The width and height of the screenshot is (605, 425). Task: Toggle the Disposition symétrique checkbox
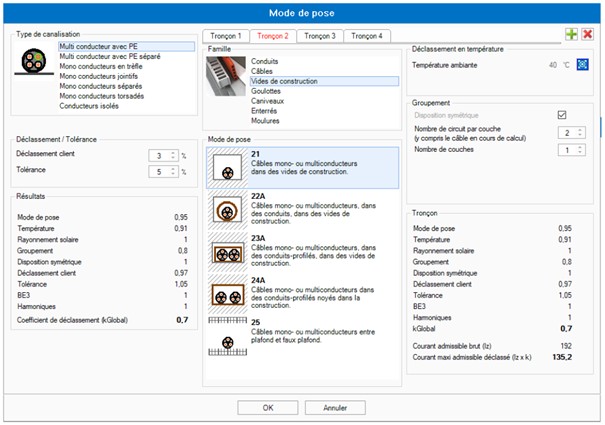point(562,115)
